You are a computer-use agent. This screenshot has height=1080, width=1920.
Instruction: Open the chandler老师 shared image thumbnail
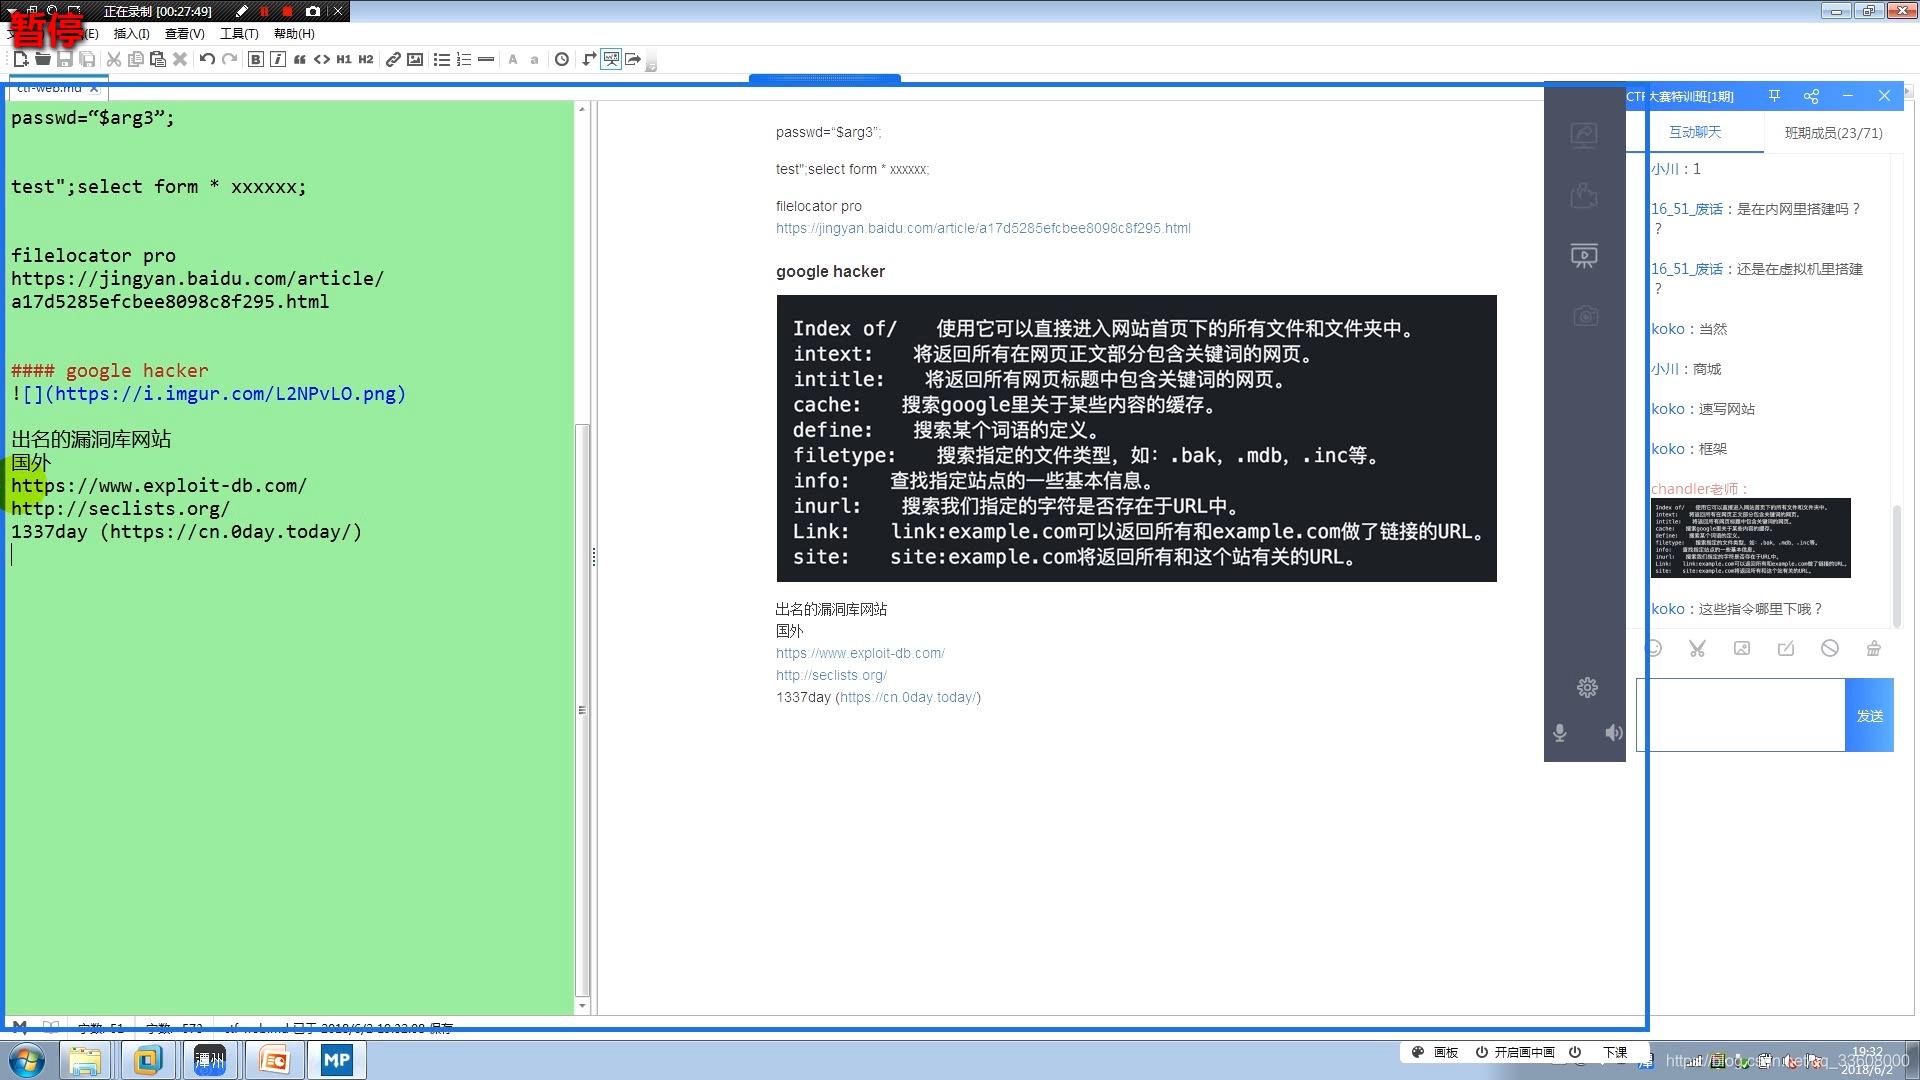coord(1750,538)
